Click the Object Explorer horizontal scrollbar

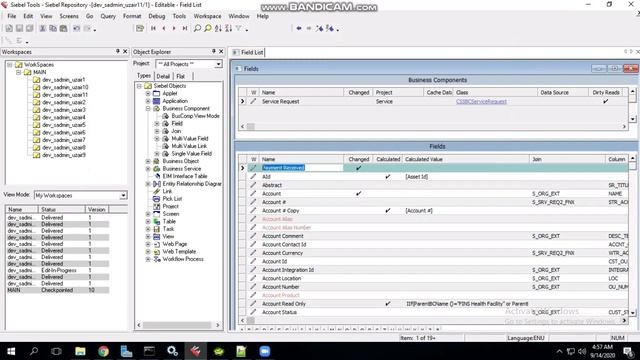click(178, 325)
